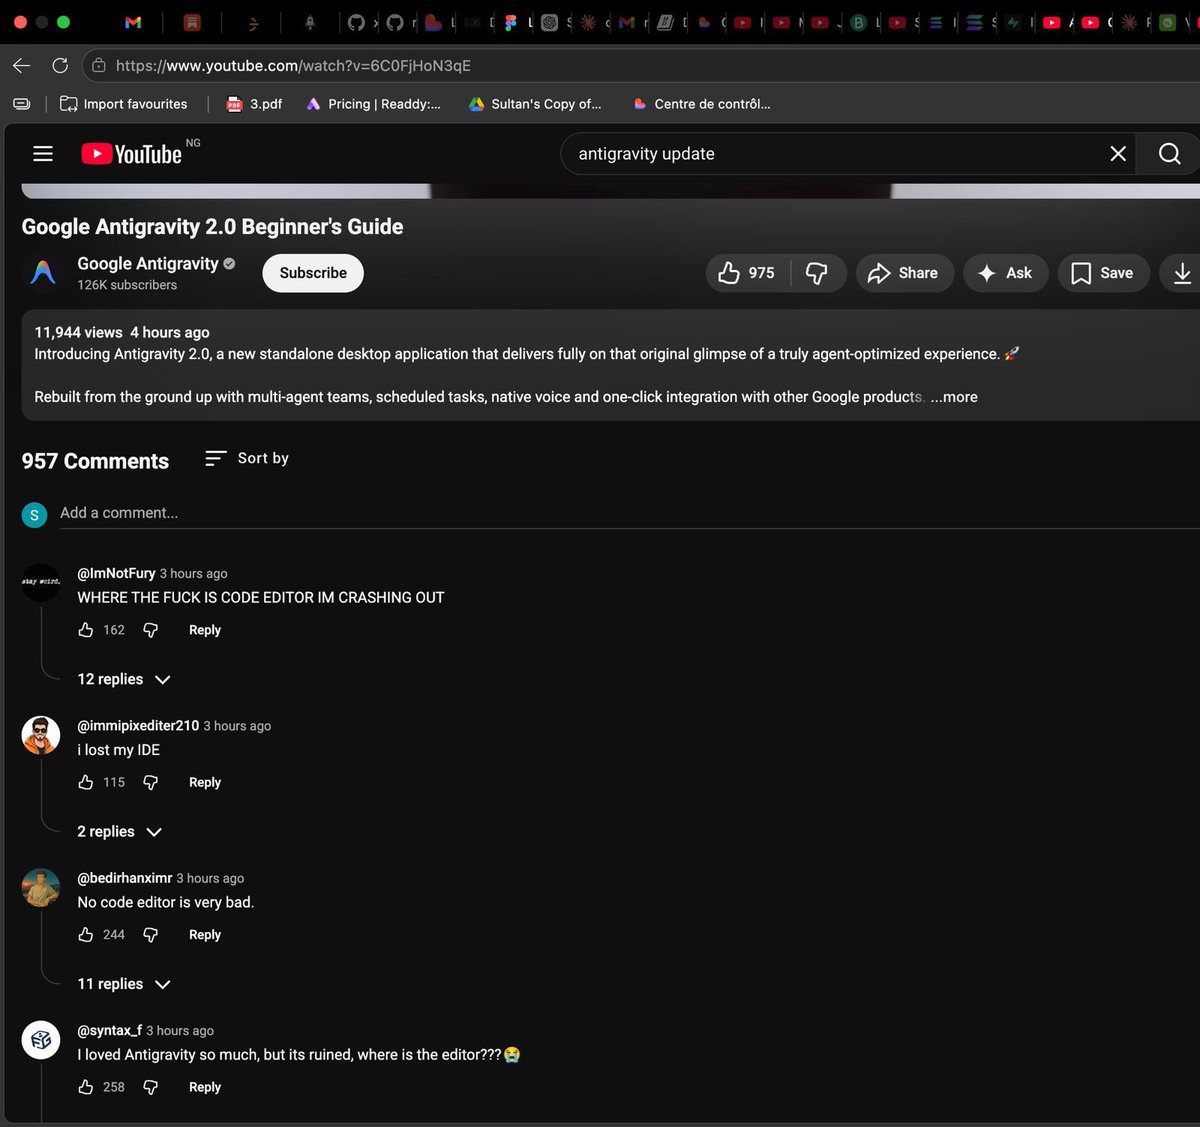
Task: Switch to the Figma browser tab
Action: [x=510, y=22]
